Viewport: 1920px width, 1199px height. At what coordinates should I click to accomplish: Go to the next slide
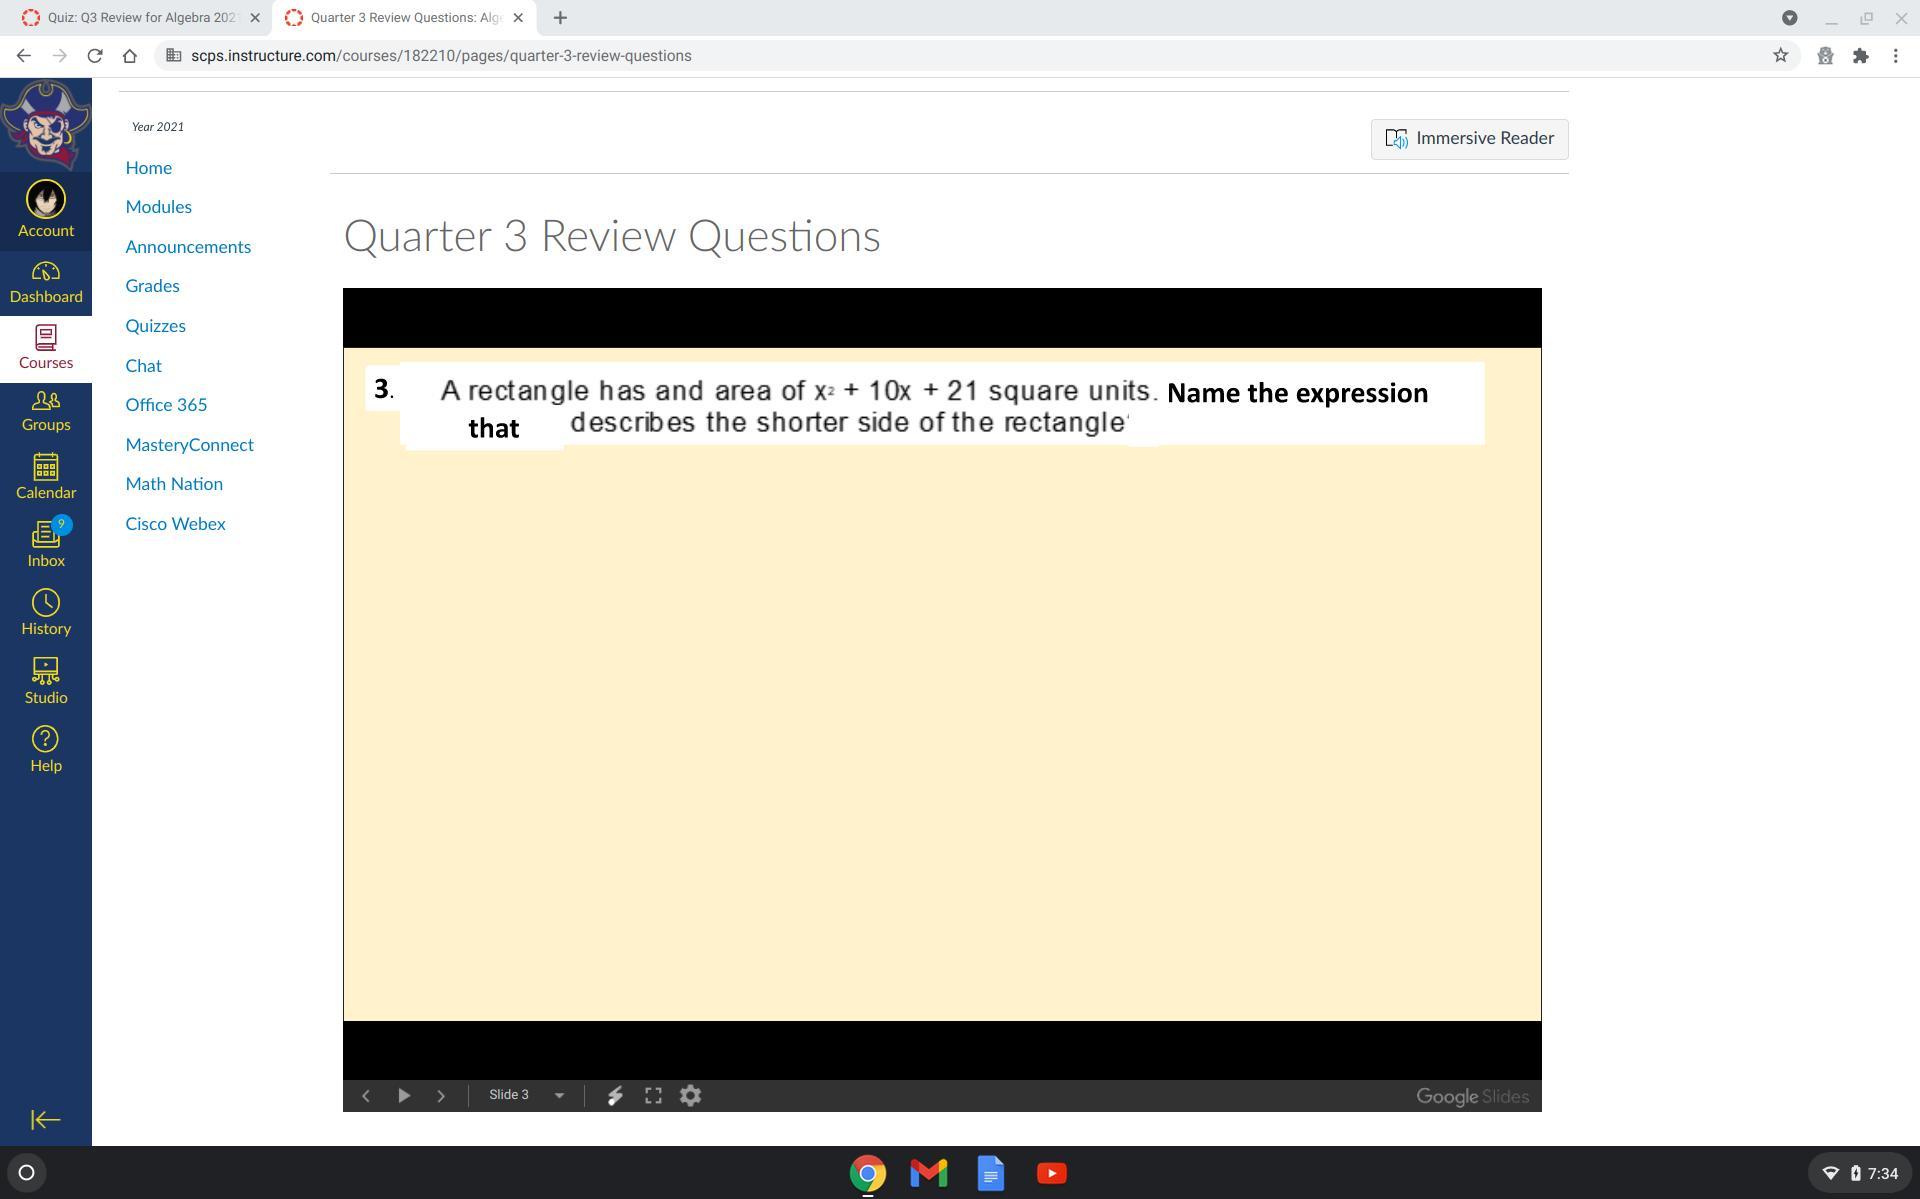point(441,1096)
